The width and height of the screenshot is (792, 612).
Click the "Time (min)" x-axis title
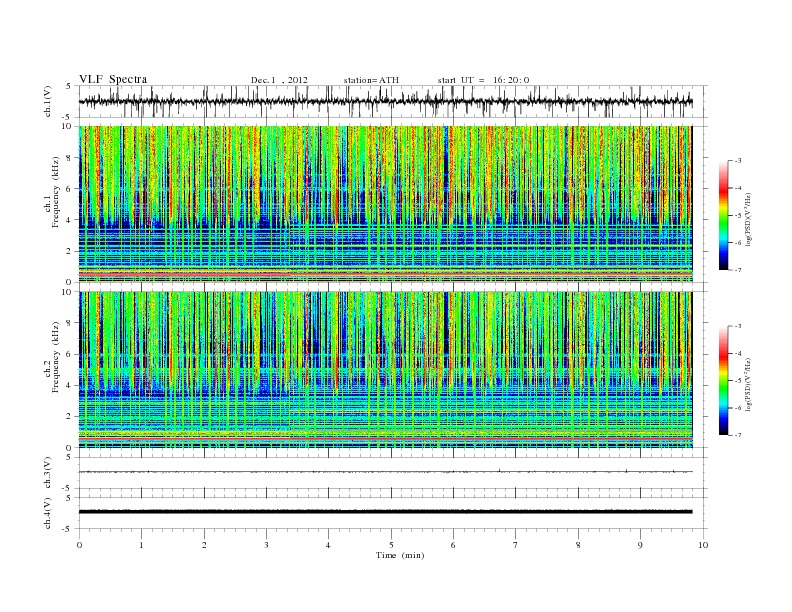[x=400, y=555]
